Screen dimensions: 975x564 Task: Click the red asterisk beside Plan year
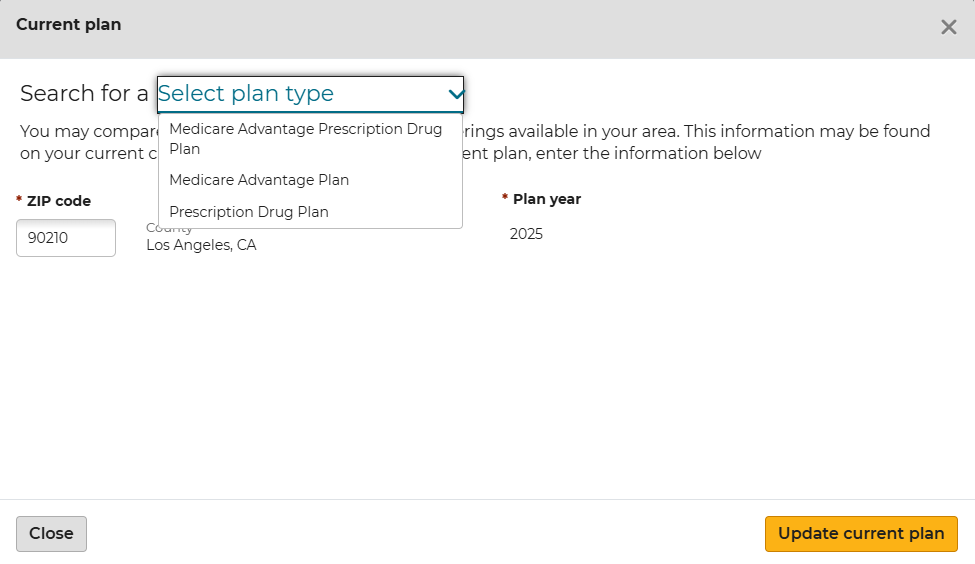(505, 198)
